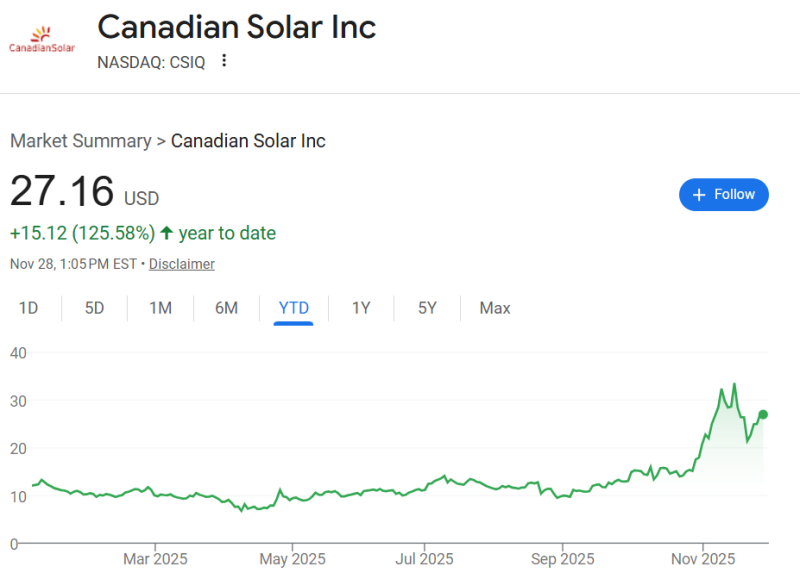The width and height of the screenshot is (800, 579).
Task: Click the green current price dot on chart
Action: [x=763, y=414]
